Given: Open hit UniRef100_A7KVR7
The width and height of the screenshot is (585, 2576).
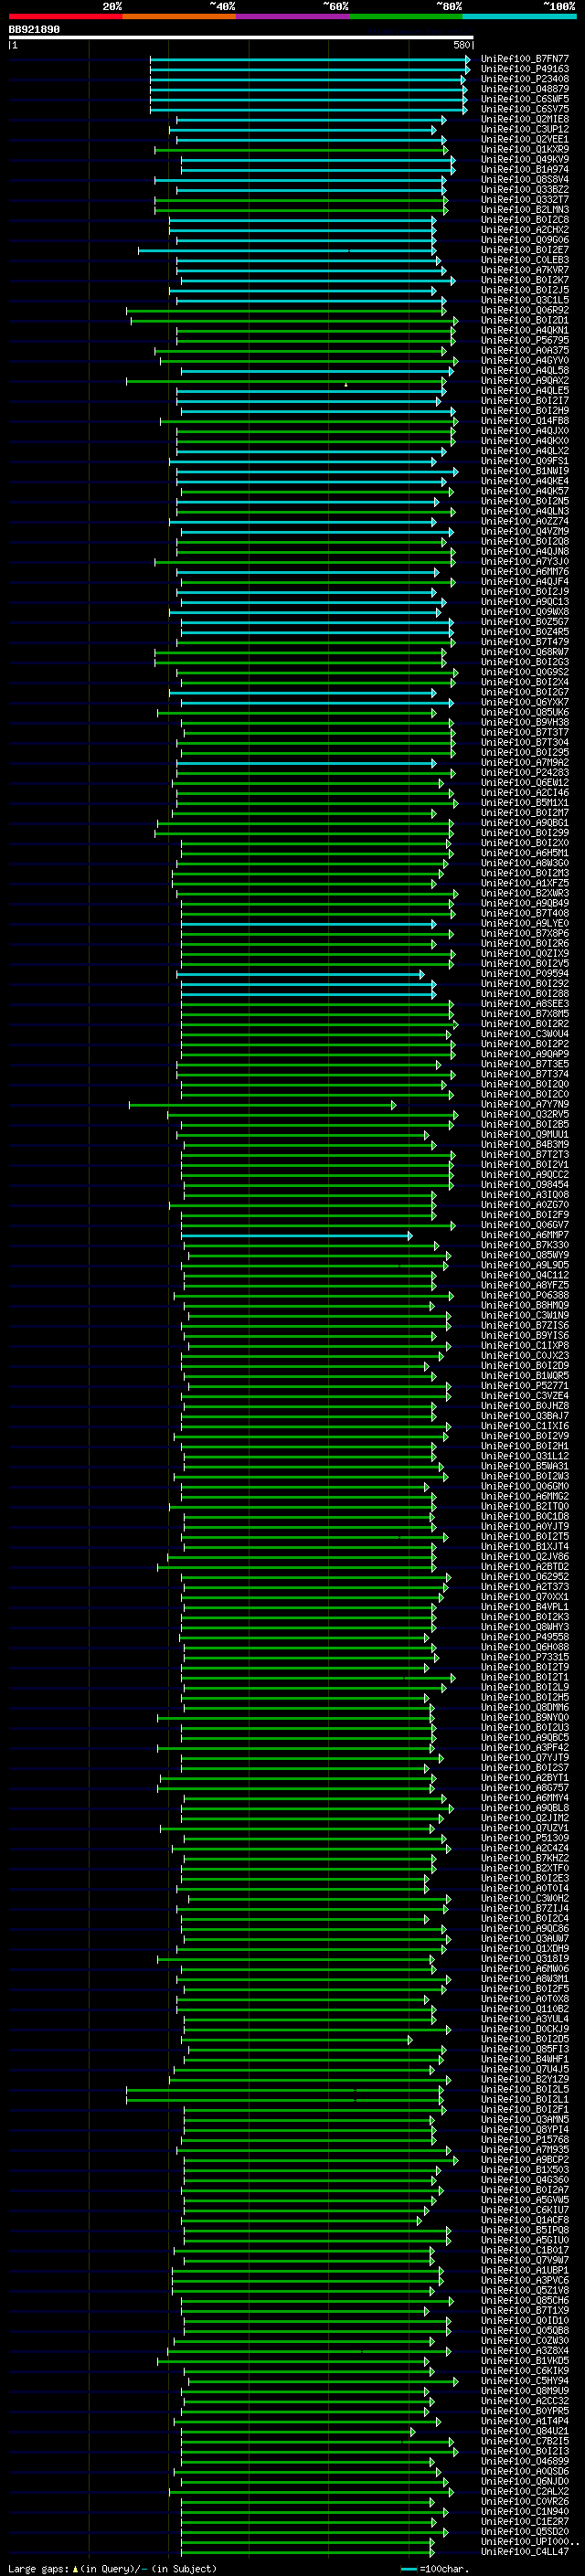Looking at the screenshot, I should pyautogui.click(x=525, y=270).
